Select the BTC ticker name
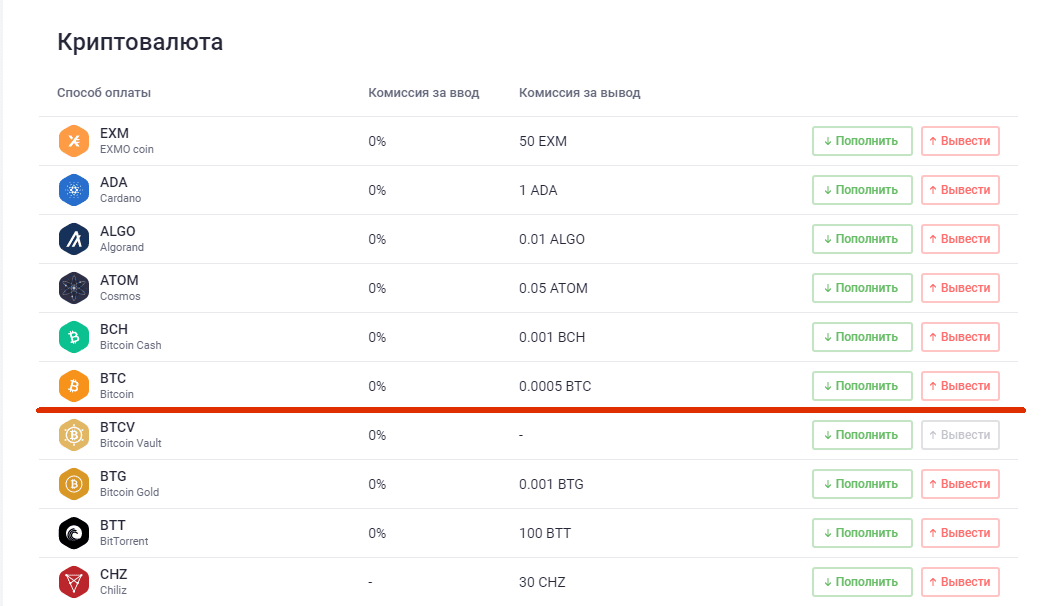Viewport: 1048px width, 606px height. 113,378
